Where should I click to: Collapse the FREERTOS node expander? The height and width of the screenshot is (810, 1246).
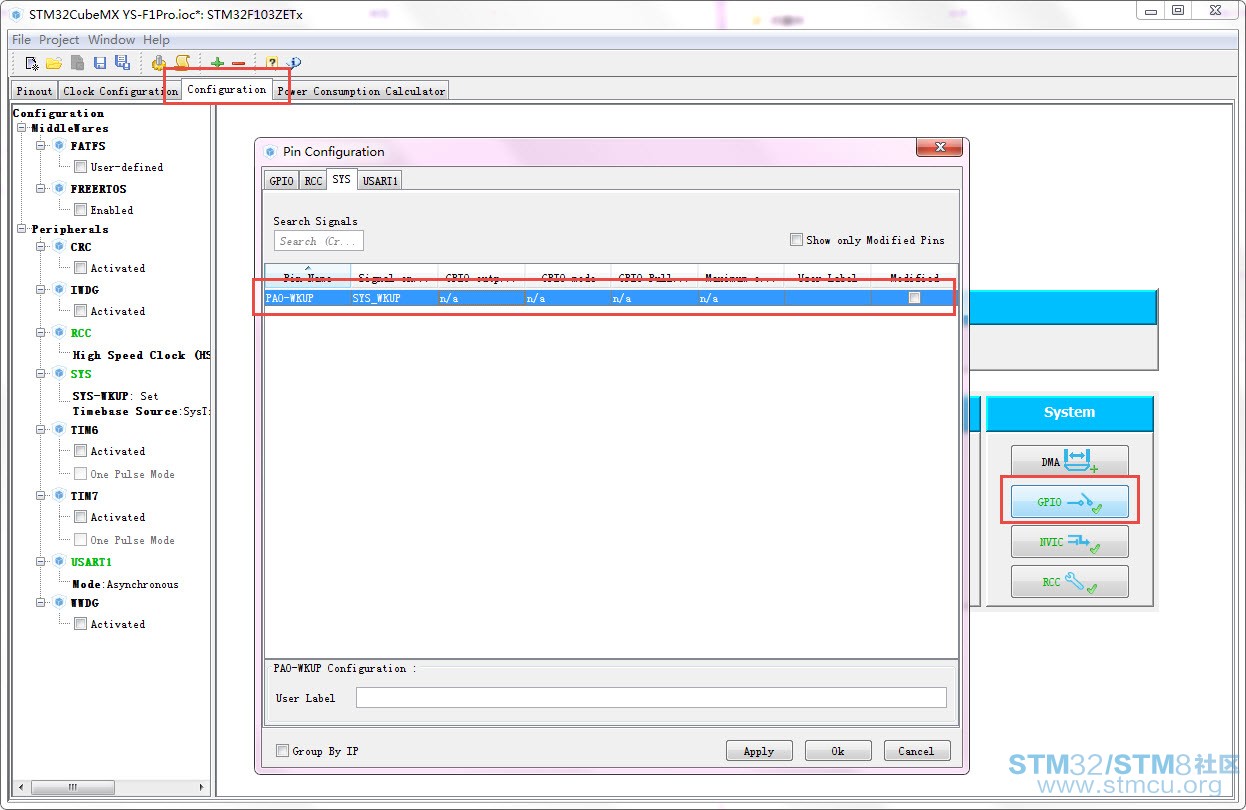[42, 189]
